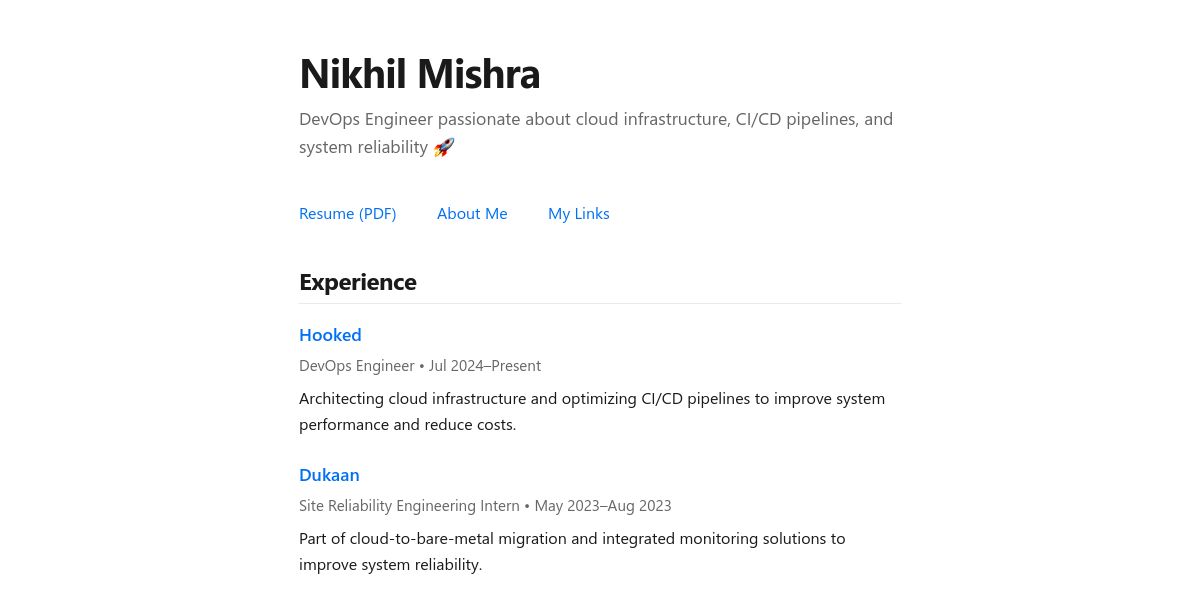
Task: Open the Resume (PDF) link
Action: tap(347, 213)
